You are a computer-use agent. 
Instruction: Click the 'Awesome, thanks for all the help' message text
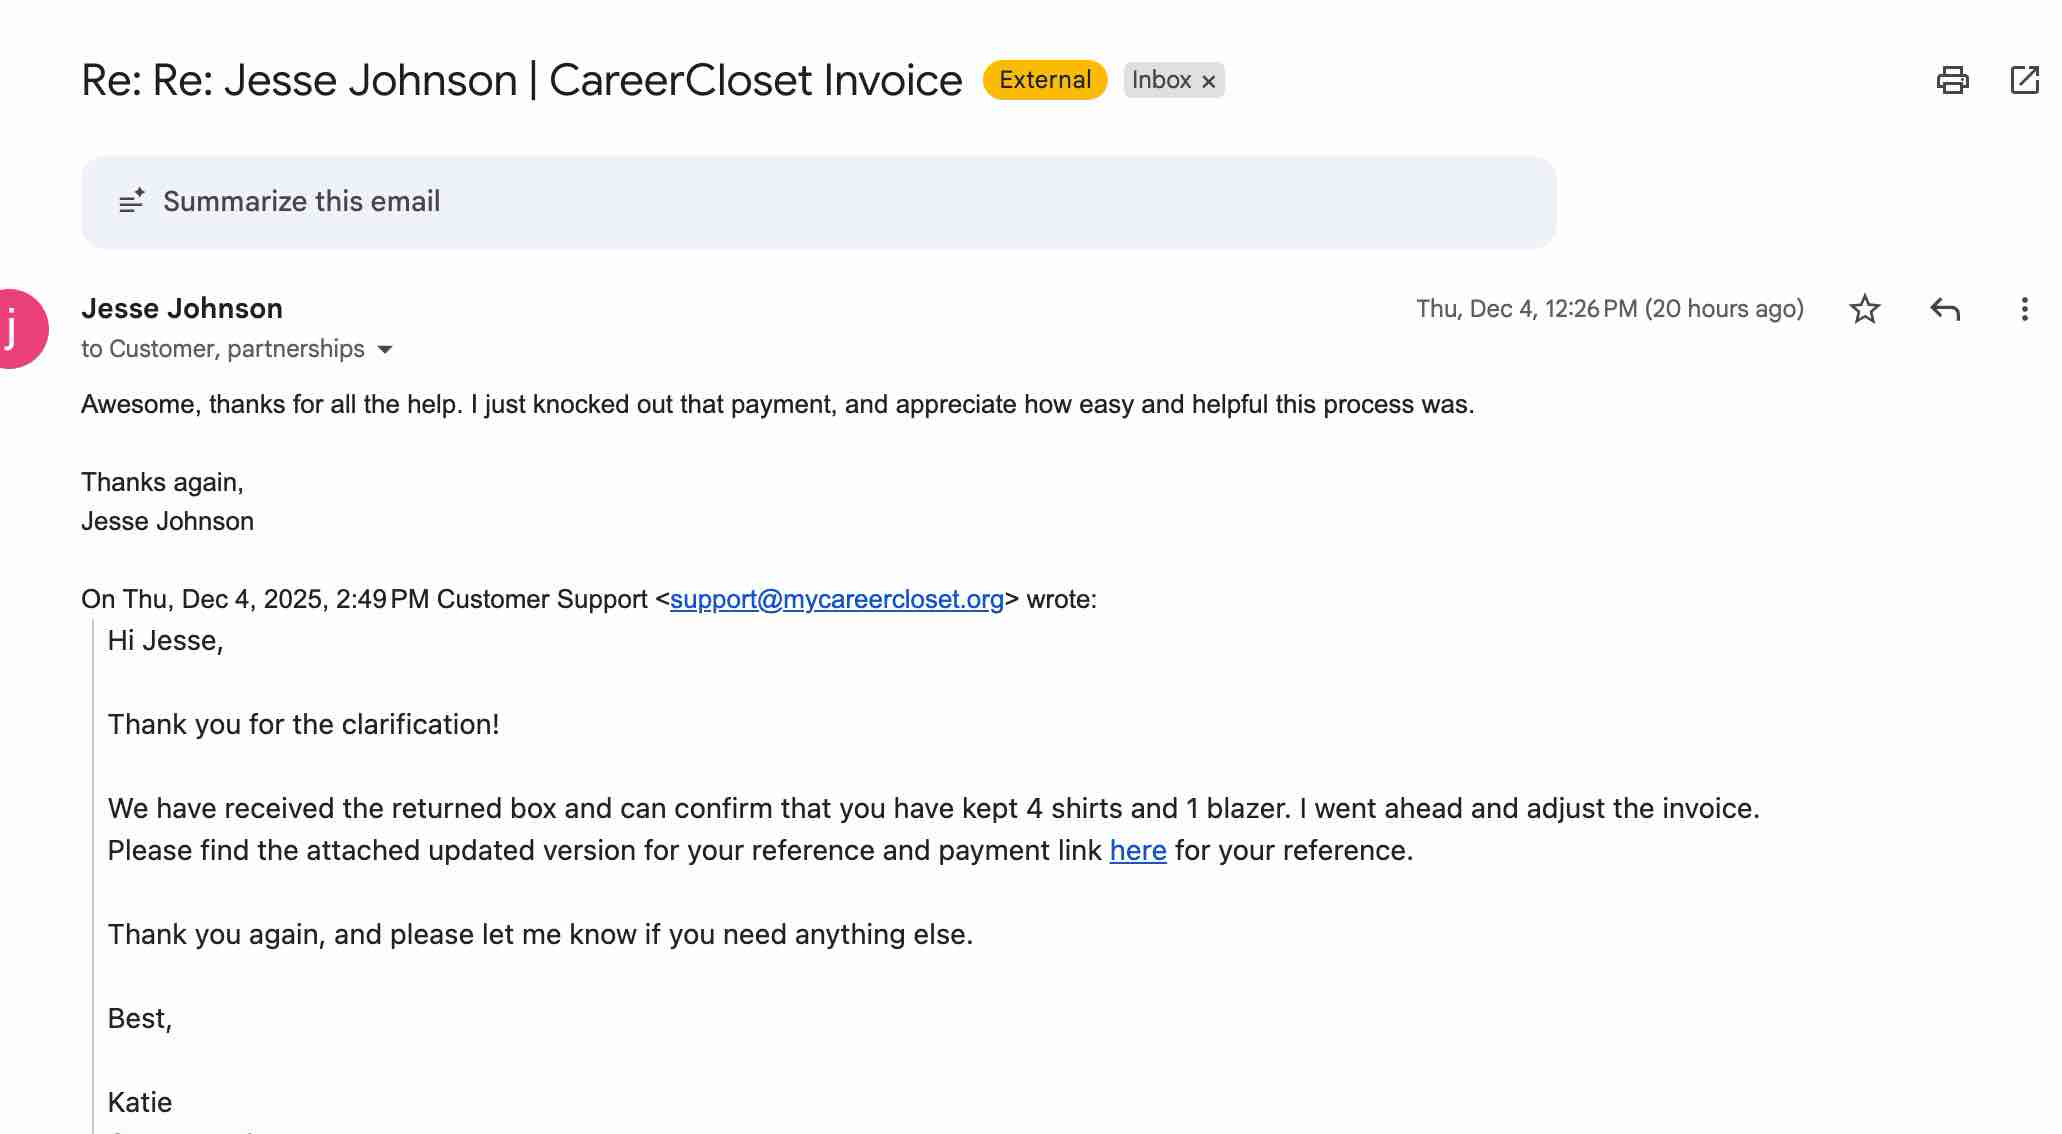[x=777, y=404]
